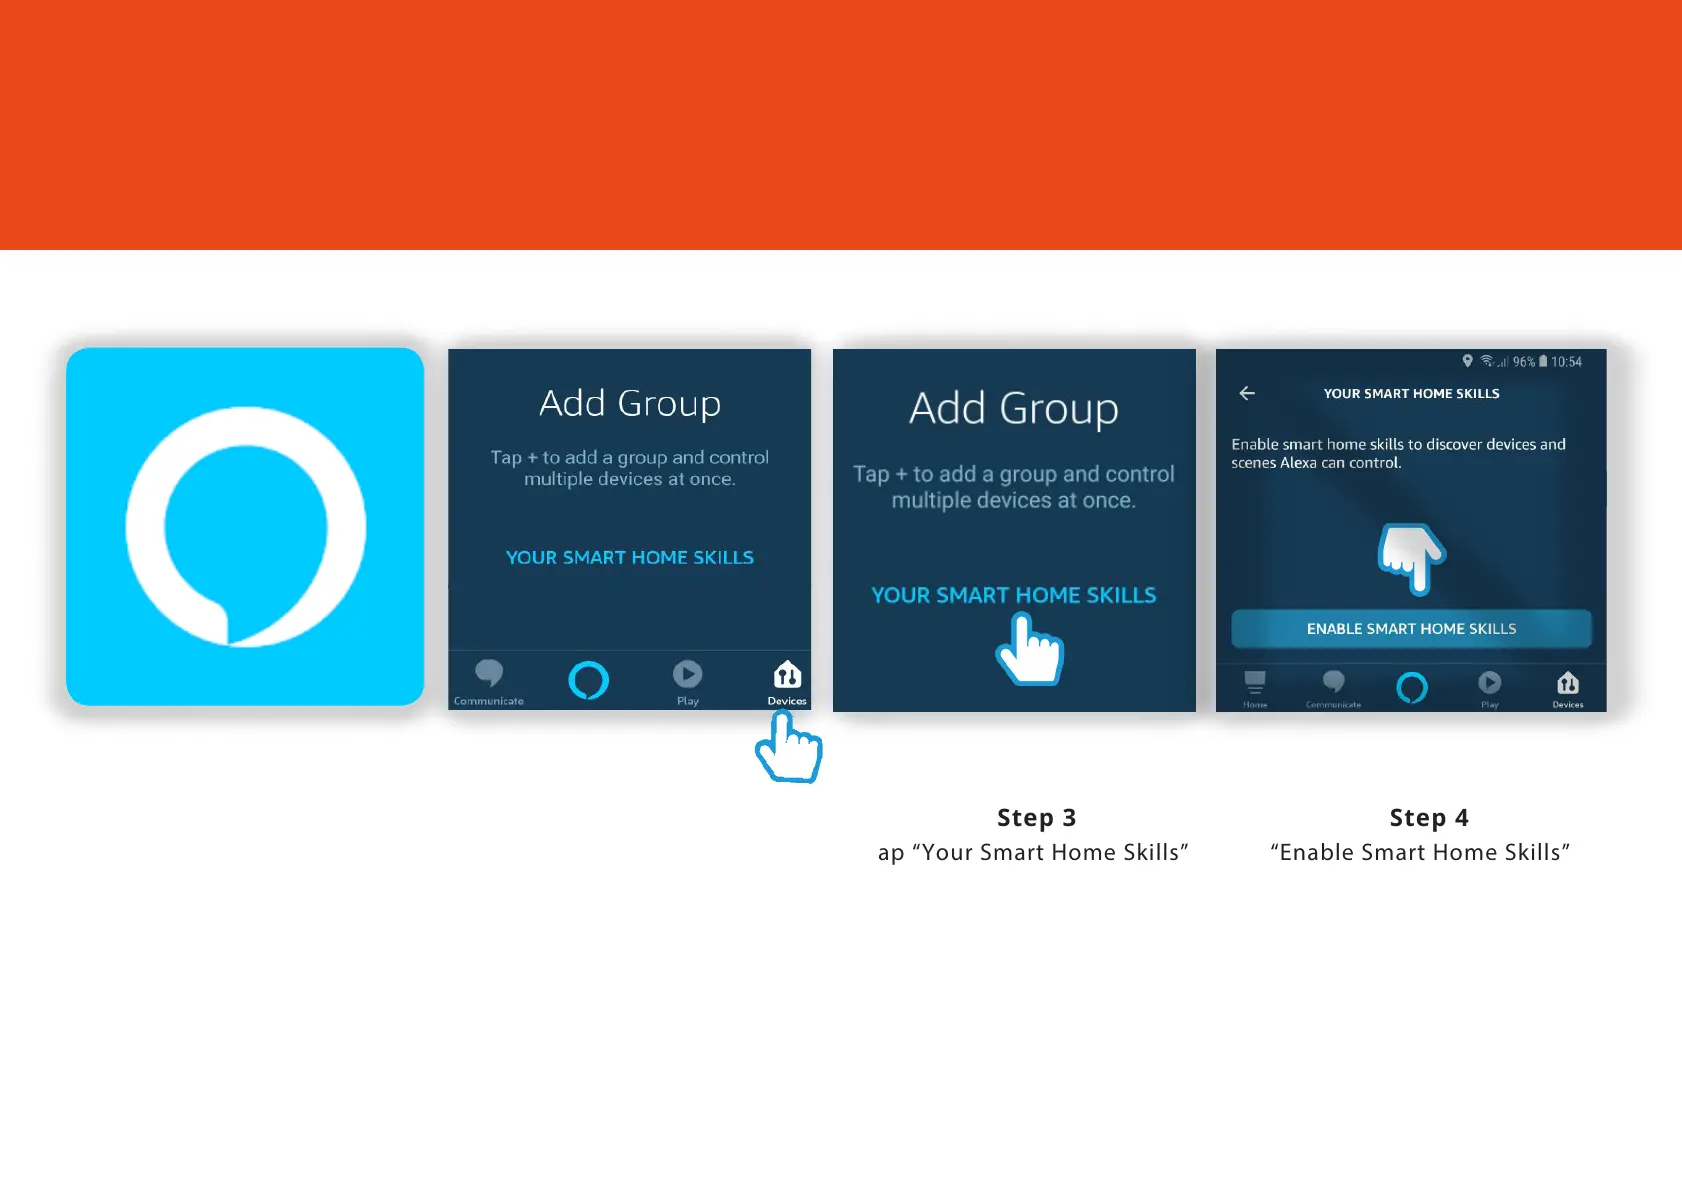Tap Play icon in second panel
This screenshot has width=1682, height=1182.
click(x=687, y=674)
